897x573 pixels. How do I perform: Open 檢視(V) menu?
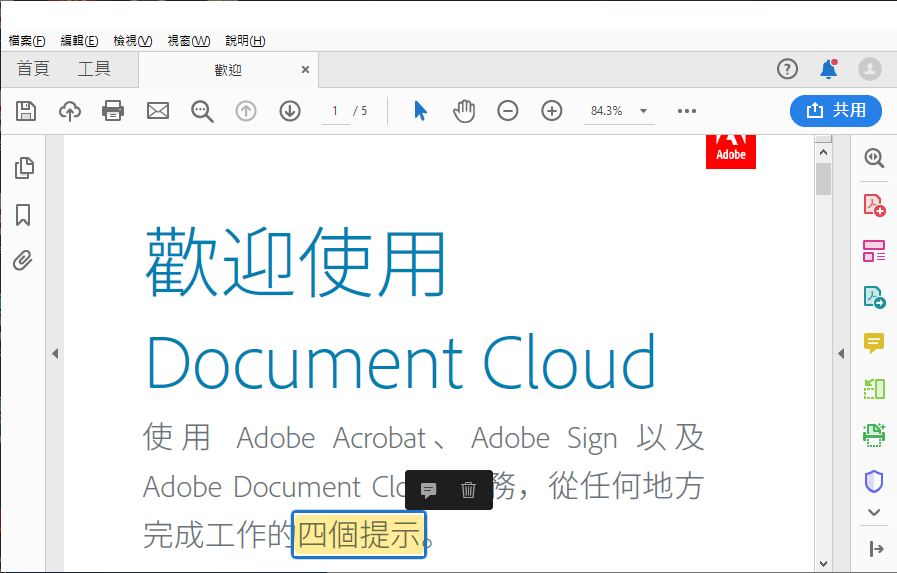(x=133, y=41)
